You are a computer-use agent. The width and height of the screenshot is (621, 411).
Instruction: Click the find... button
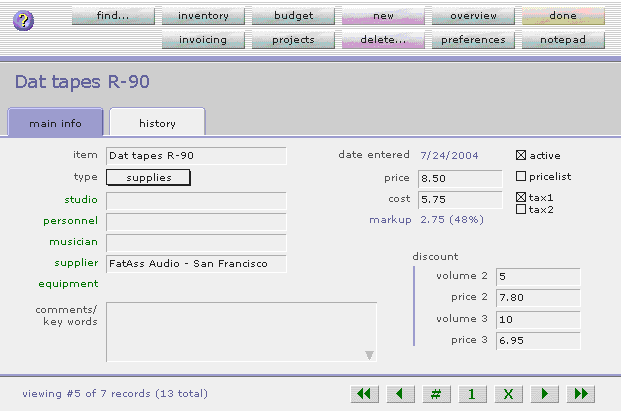point(113,16)
